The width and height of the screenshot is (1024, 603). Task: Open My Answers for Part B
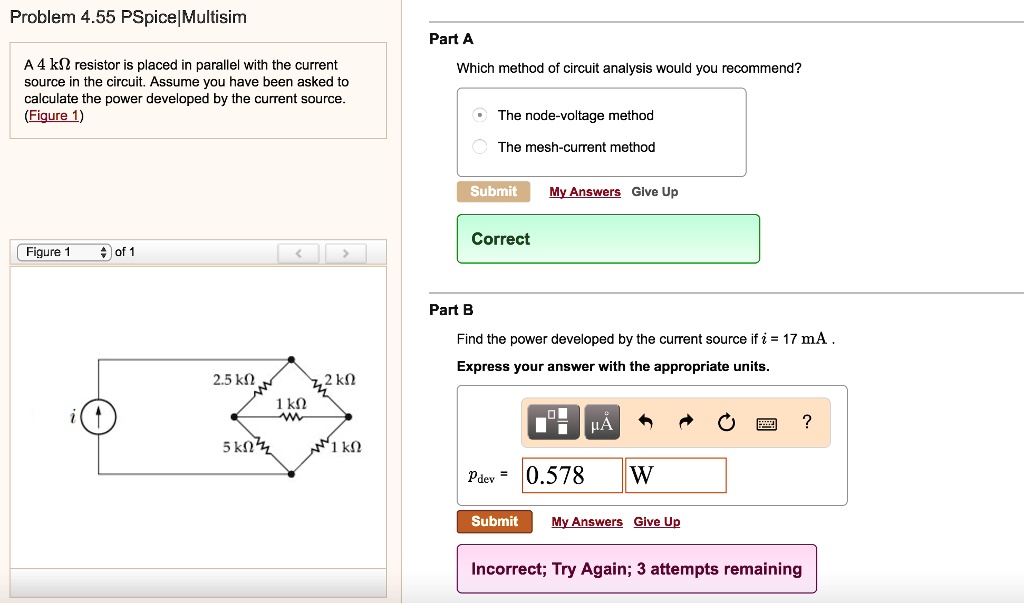coord(586,521)
